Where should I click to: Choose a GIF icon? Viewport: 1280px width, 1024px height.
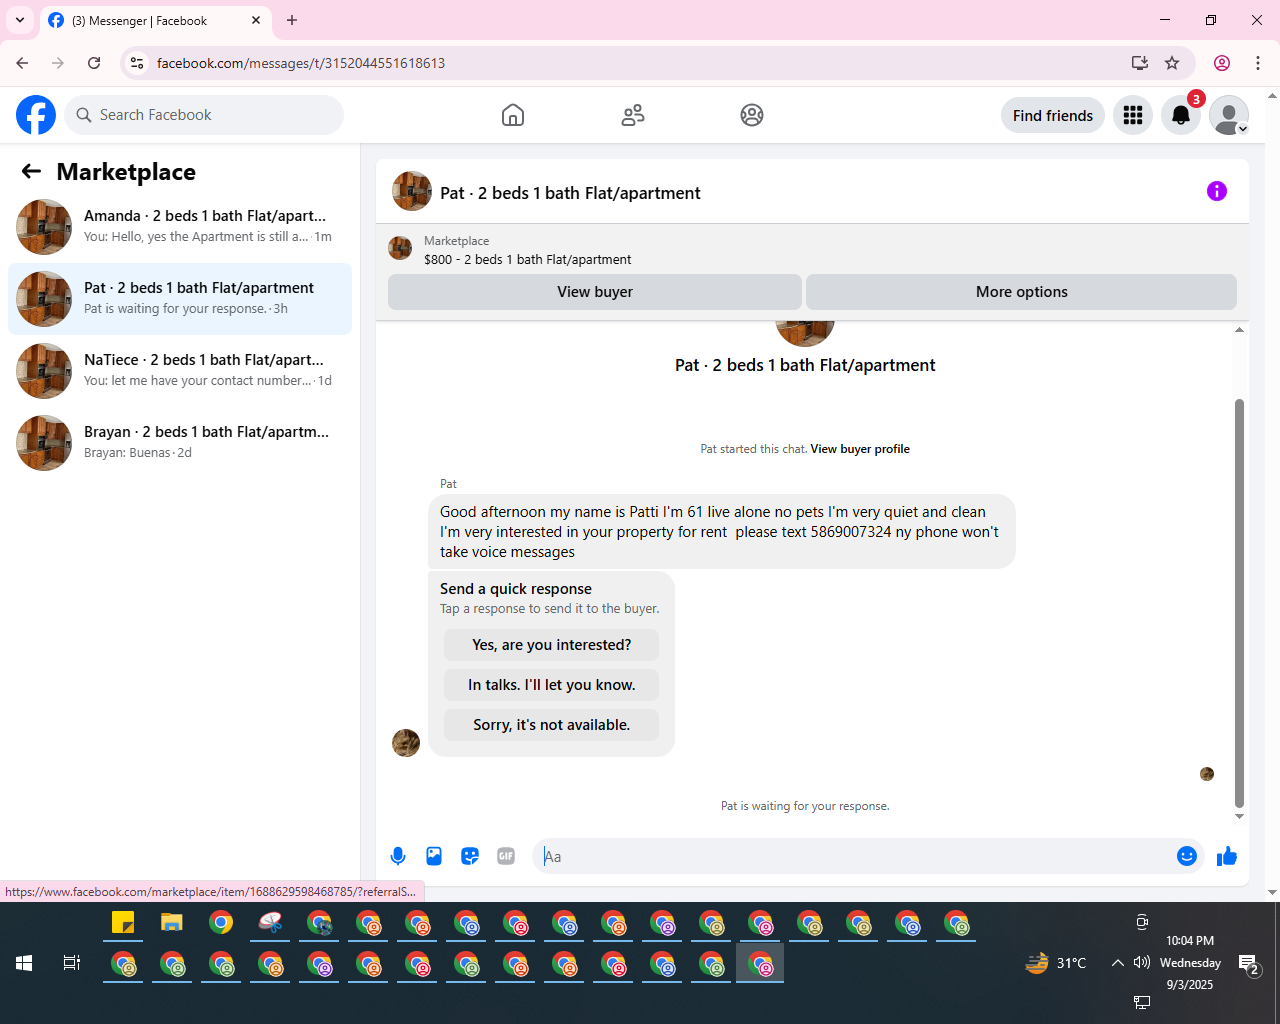tap(506, 856)
